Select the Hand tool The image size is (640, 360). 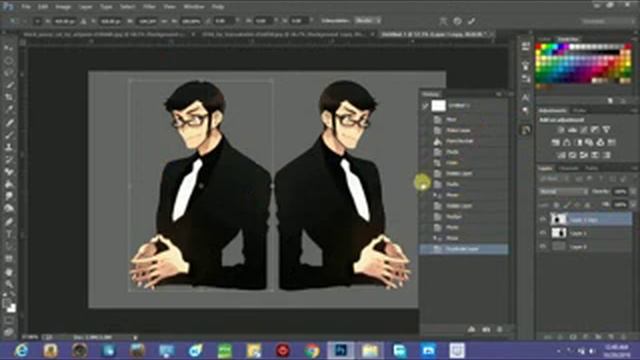click(9, 272)
